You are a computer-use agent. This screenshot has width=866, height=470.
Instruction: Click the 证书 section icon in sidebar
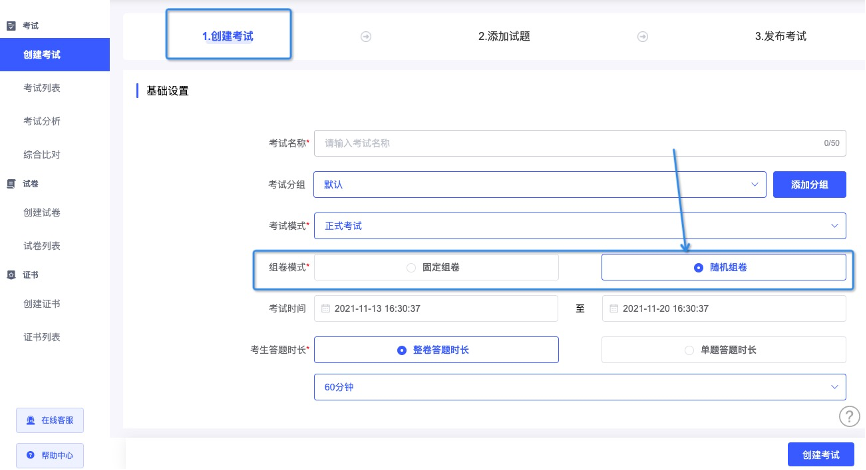coord(11,275)
